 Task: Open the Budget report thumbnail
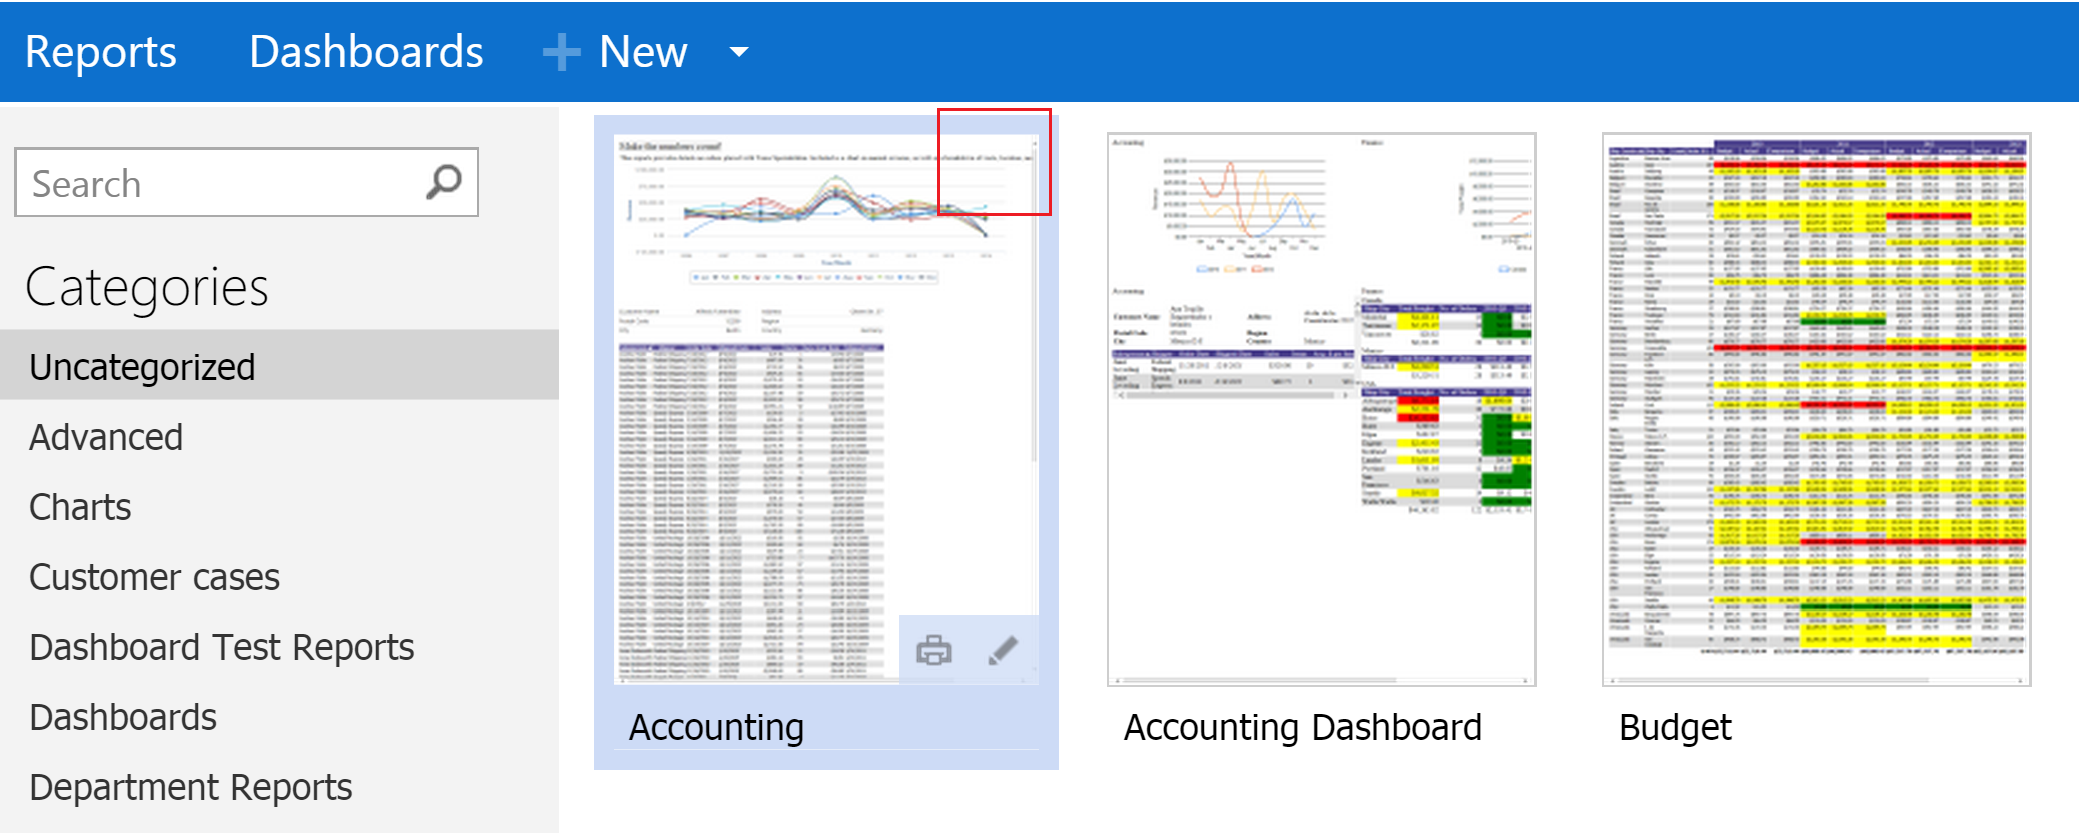(1816, 409)
